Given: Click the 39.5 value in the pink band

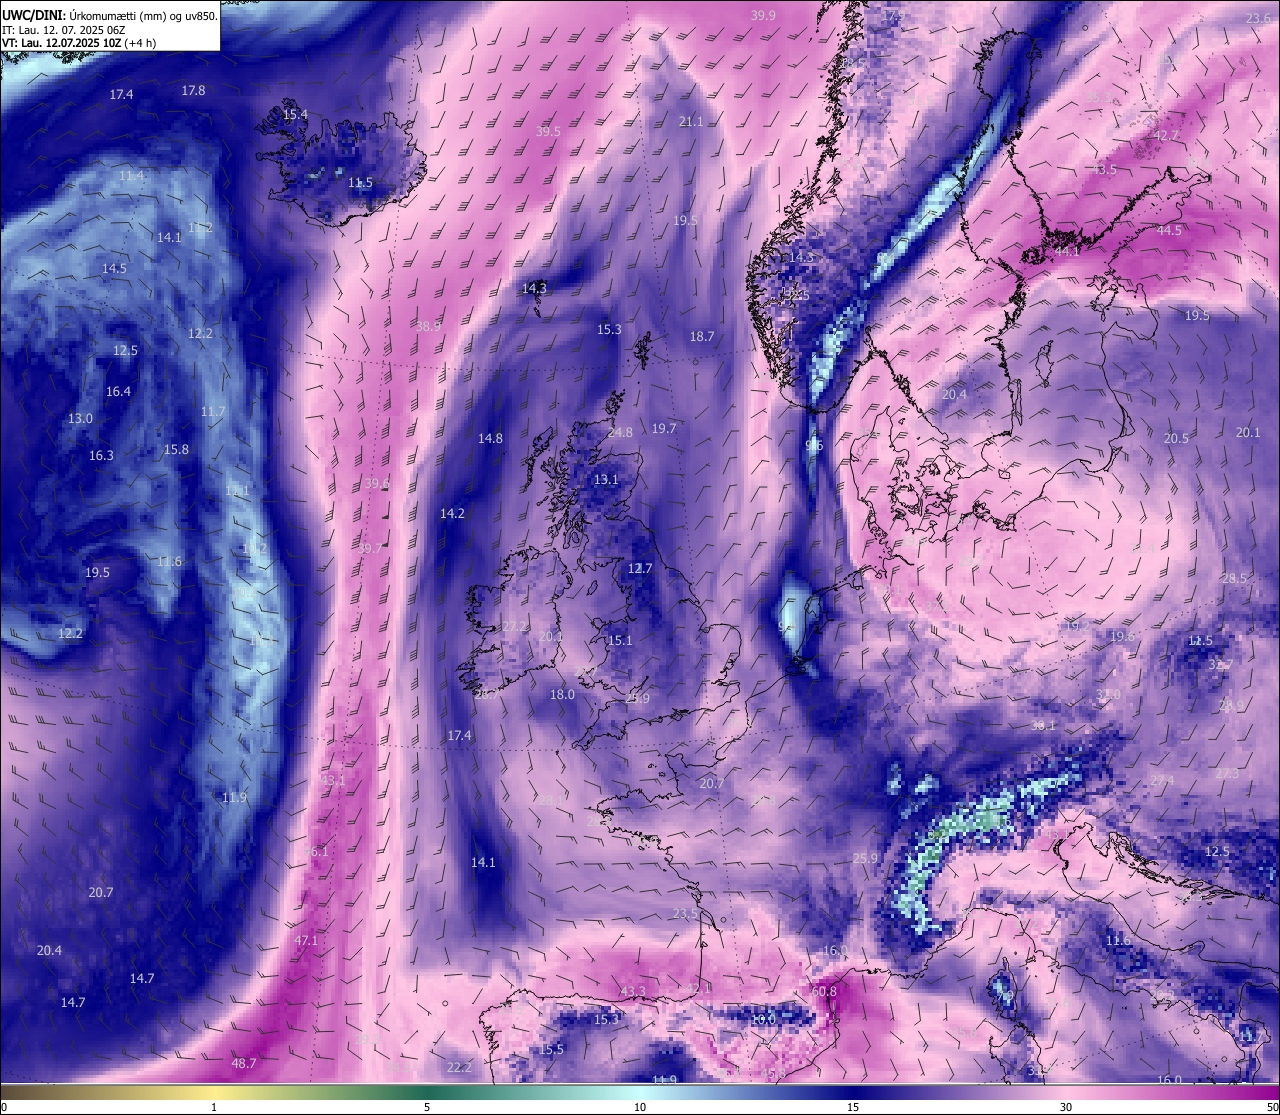Looking at the screenshot, I should point(548,131).
